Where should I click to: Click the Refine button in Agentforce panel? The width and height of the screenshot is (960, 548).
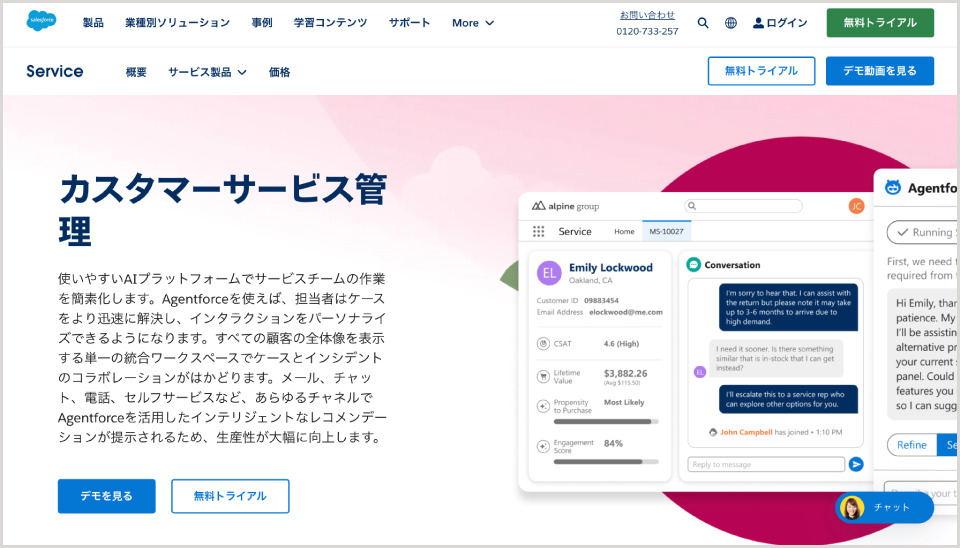tap(912, 445)
